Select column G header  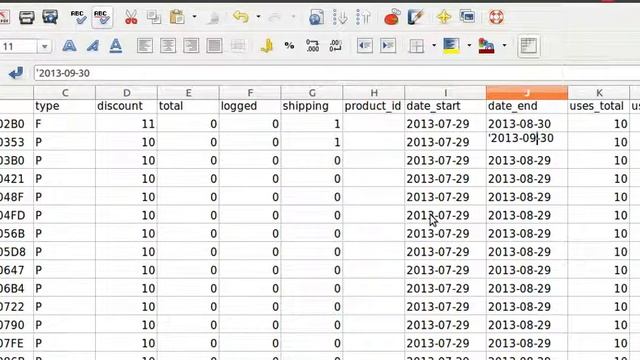click(x=312, y=93)
